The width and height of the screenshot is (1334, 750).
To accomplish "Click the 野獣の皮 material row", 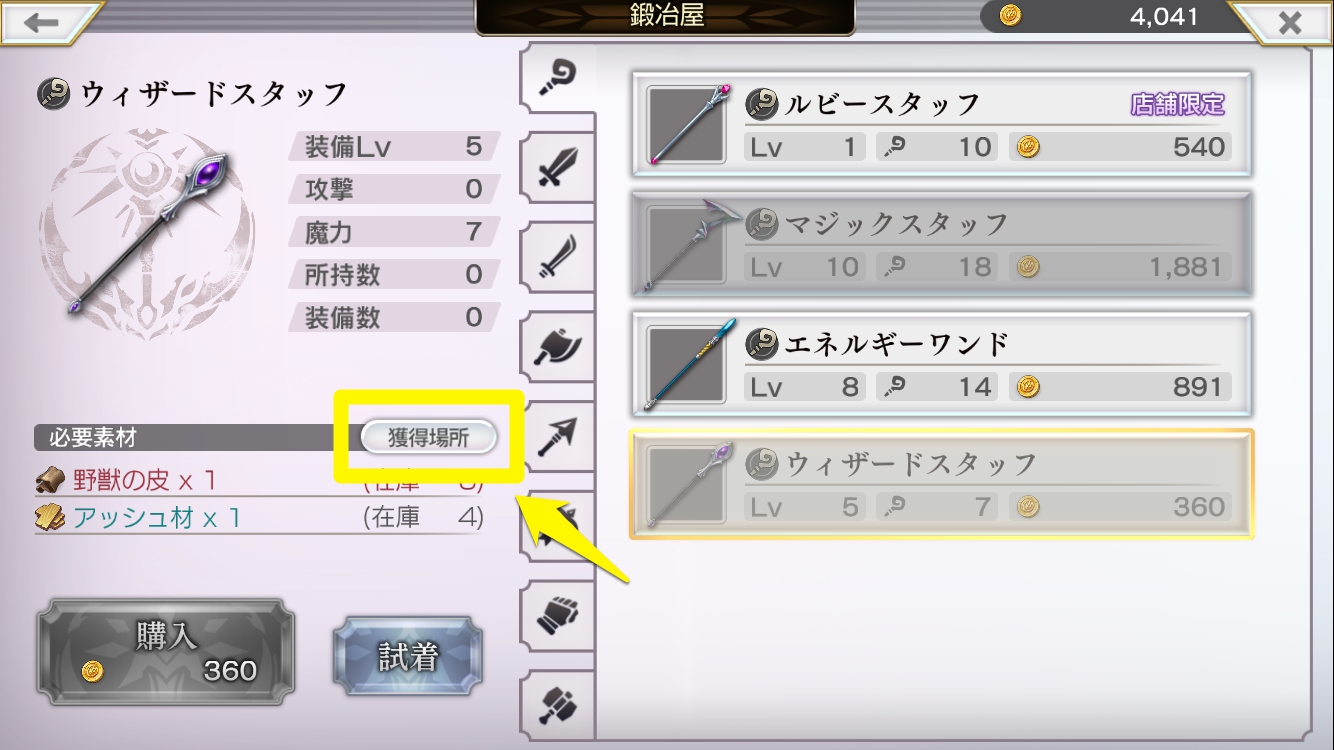I will 260,481.
